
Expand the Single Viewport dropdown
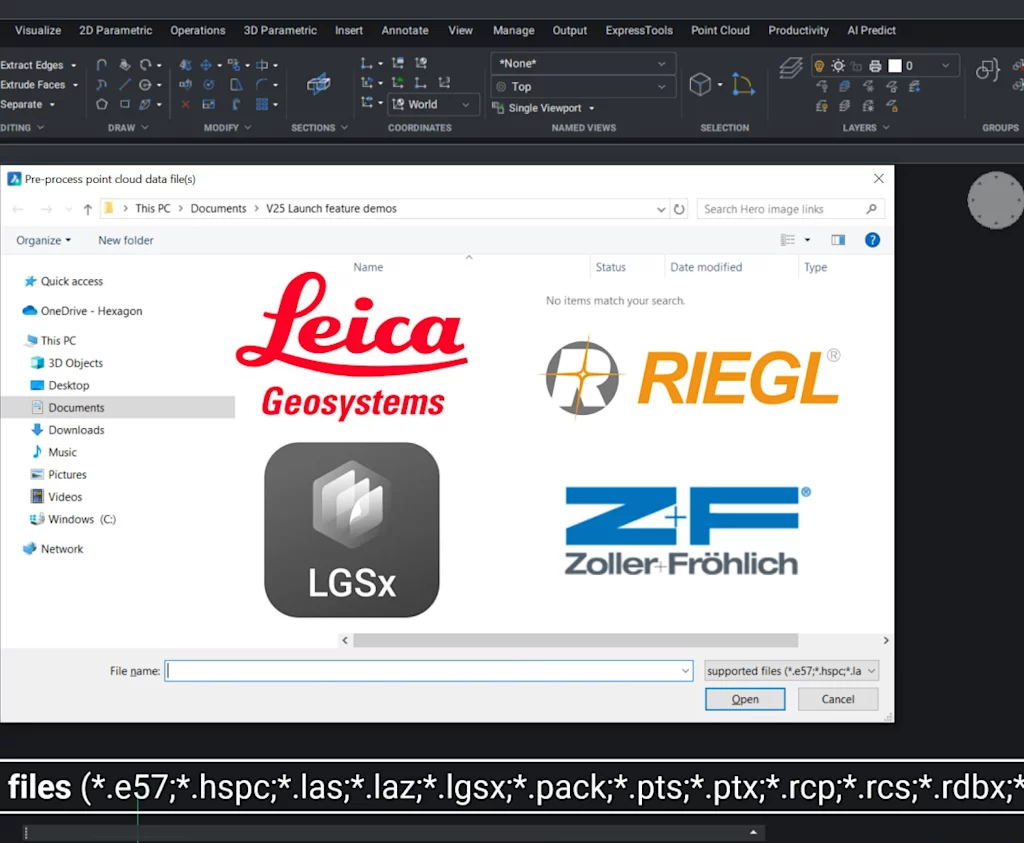click(592, 108)
